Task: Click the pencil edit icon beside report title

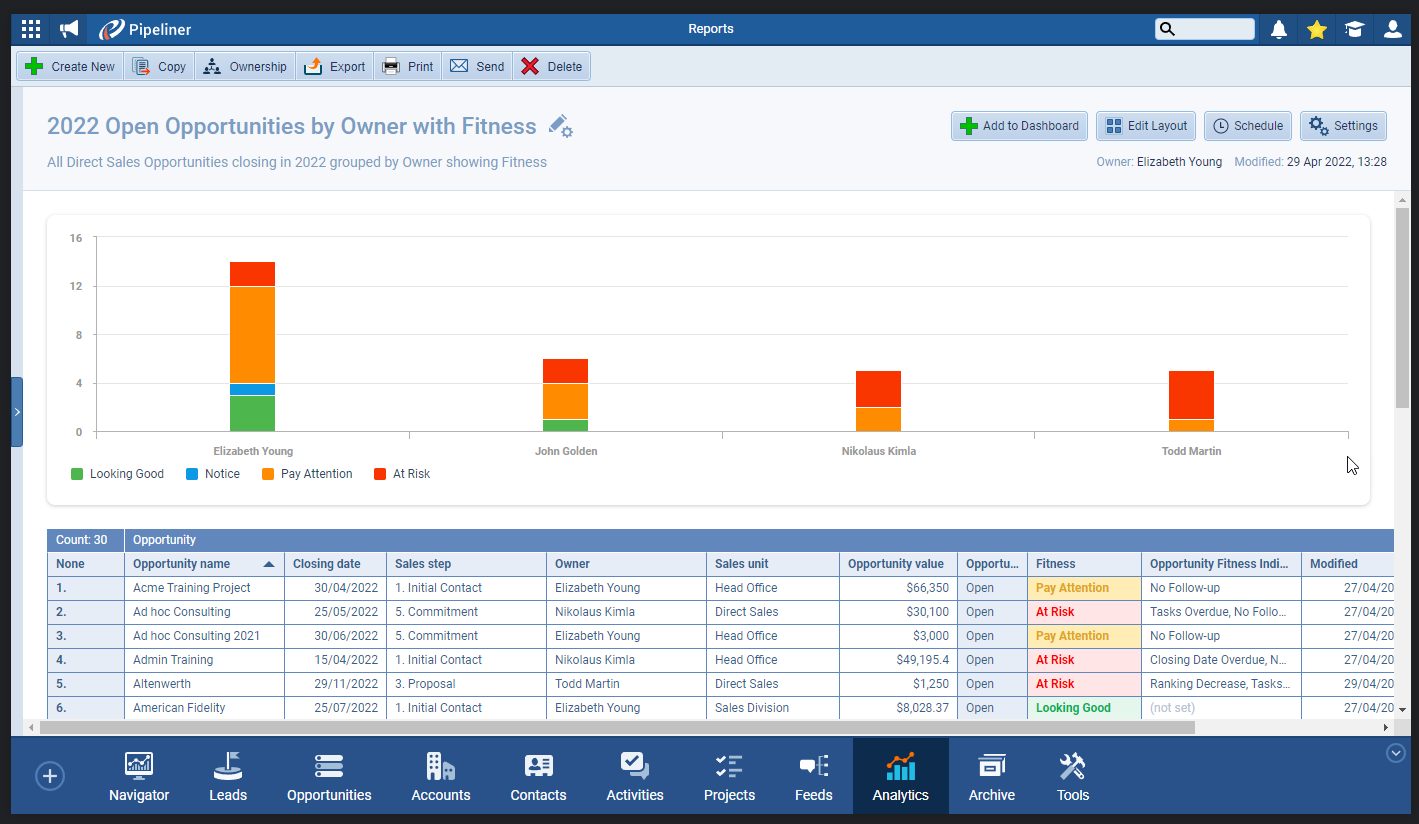Action: click(560, 127)
